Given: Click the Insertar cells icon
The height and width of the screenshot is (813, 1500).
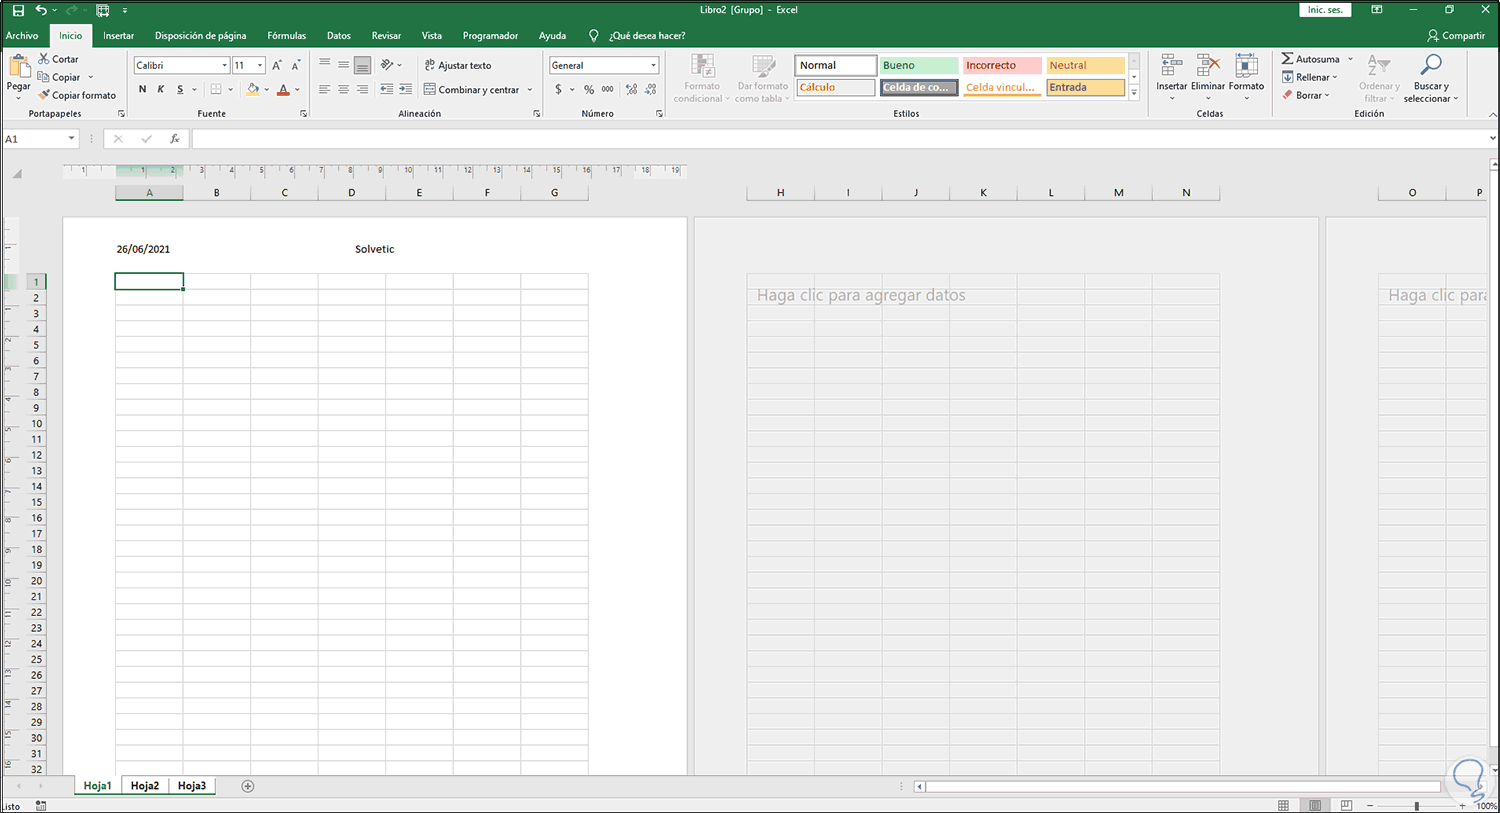Looking at the screenshot, I should click(1171, 66).
